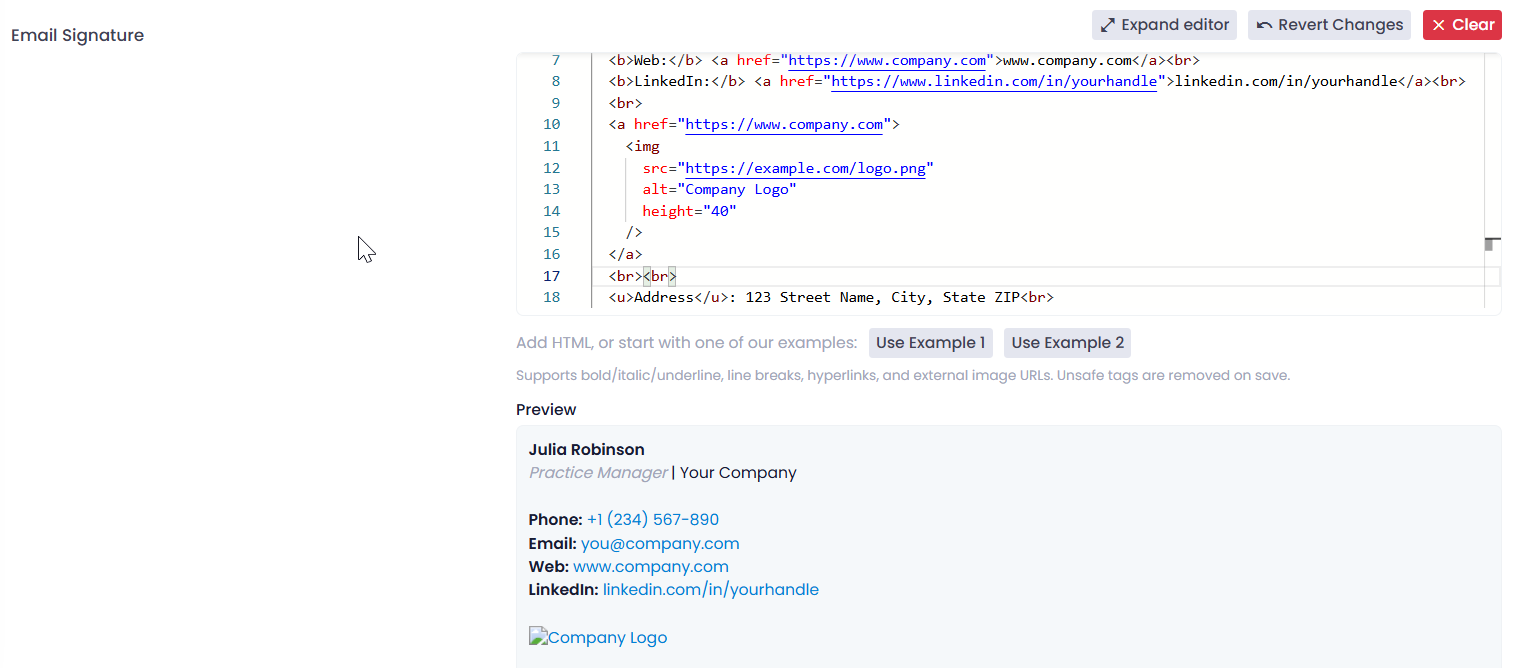Click the X icon on Clear button
The width and height of the screenshot is (1534, 668).
(x=1439, y=25)
